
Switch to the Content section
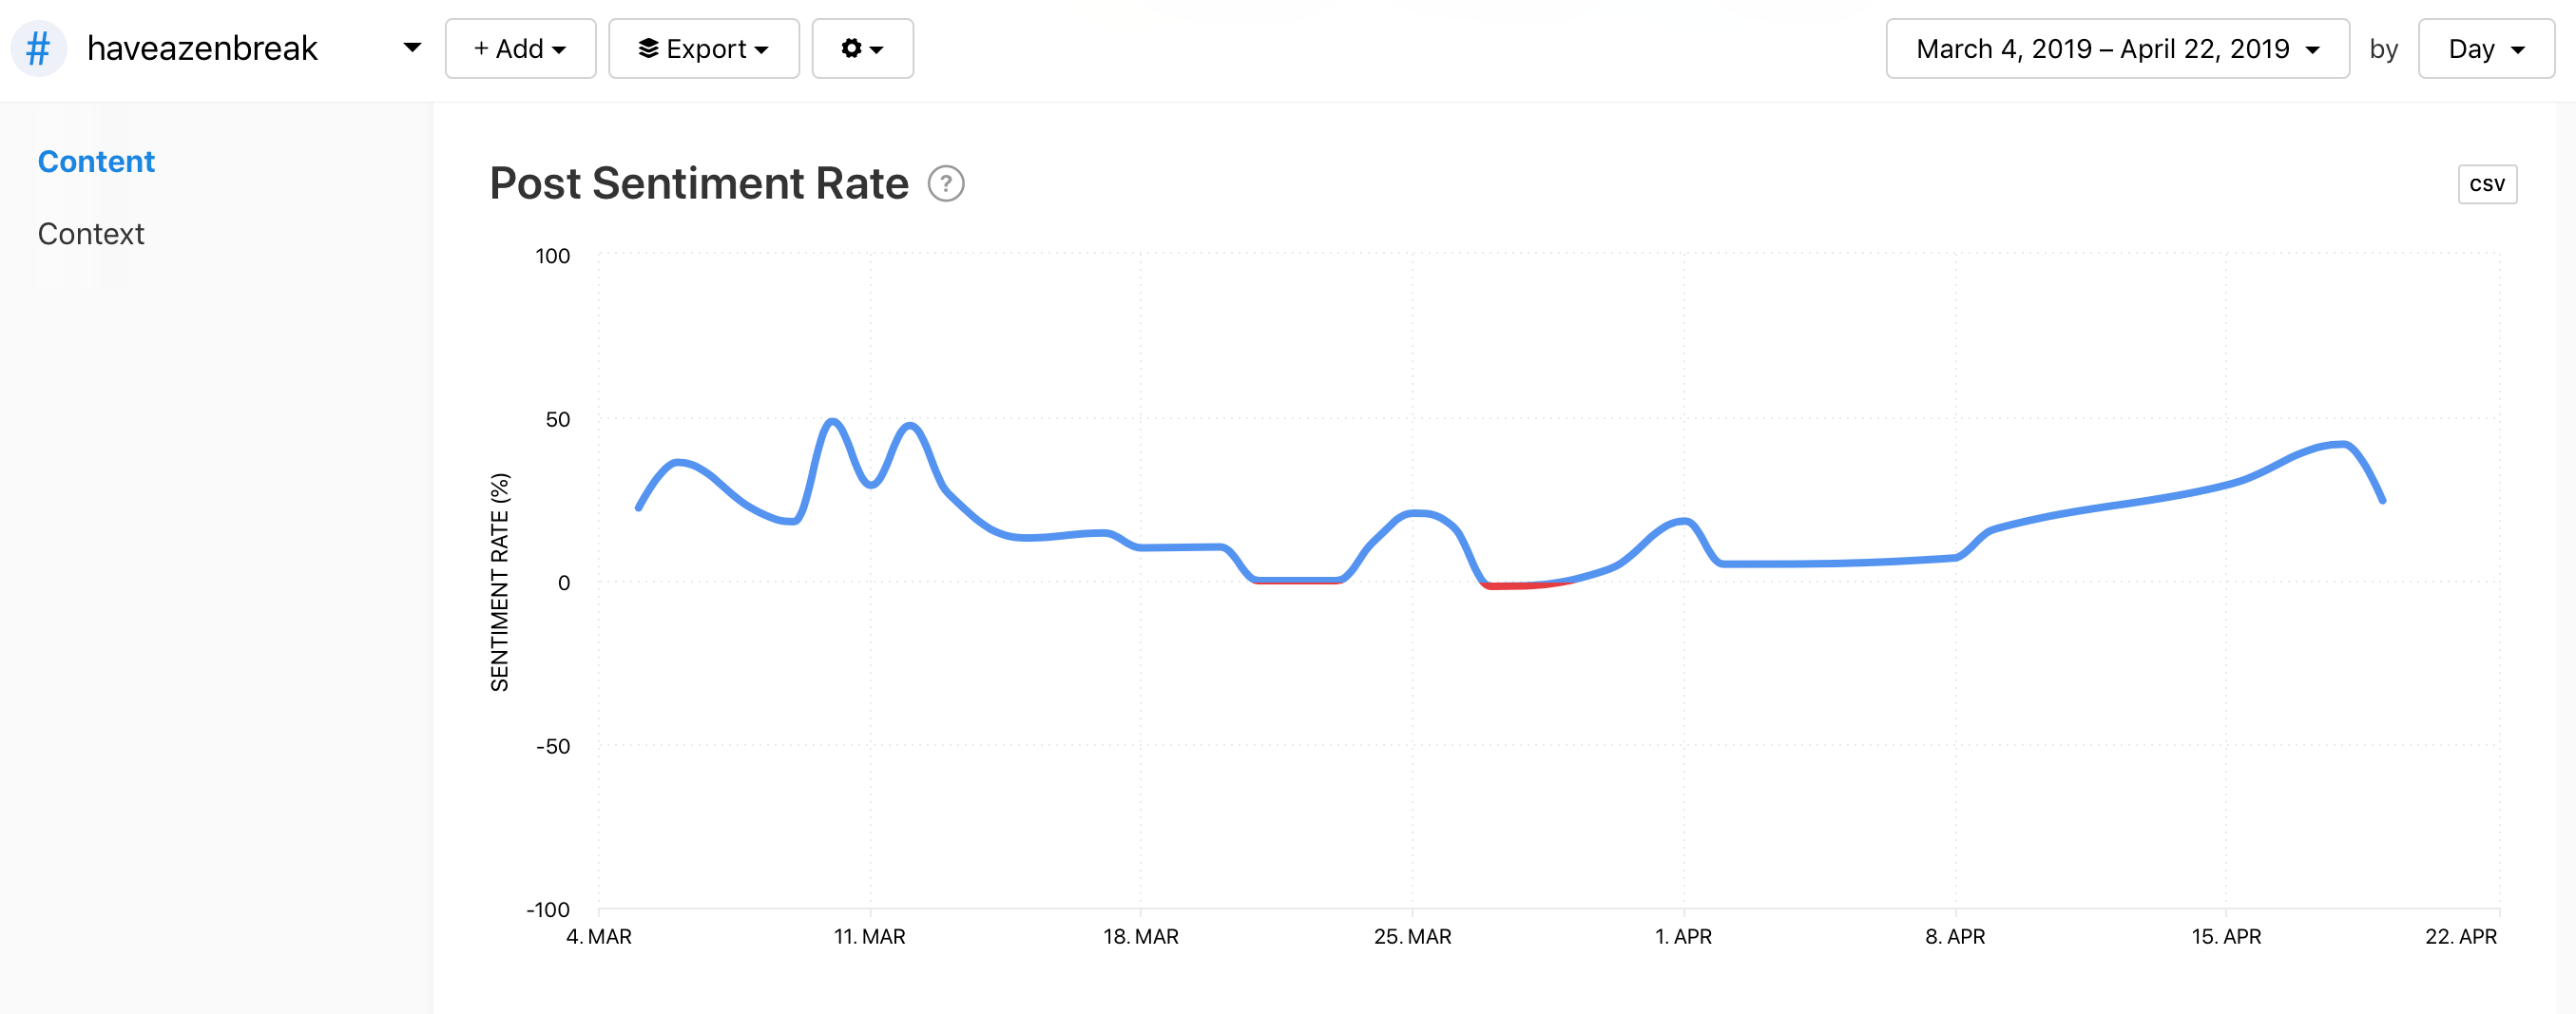96,162
